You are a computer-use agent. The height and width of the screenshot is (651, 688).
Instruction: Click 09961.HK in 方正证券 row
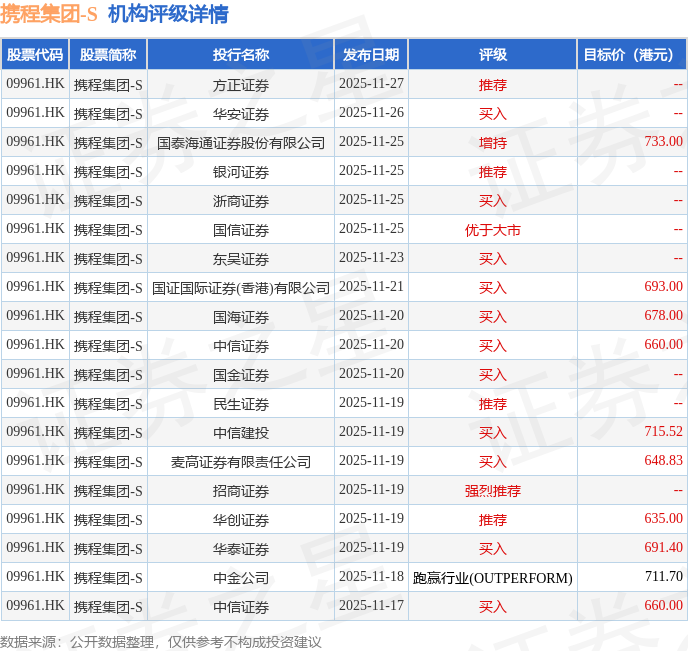(x=35, y=83)
